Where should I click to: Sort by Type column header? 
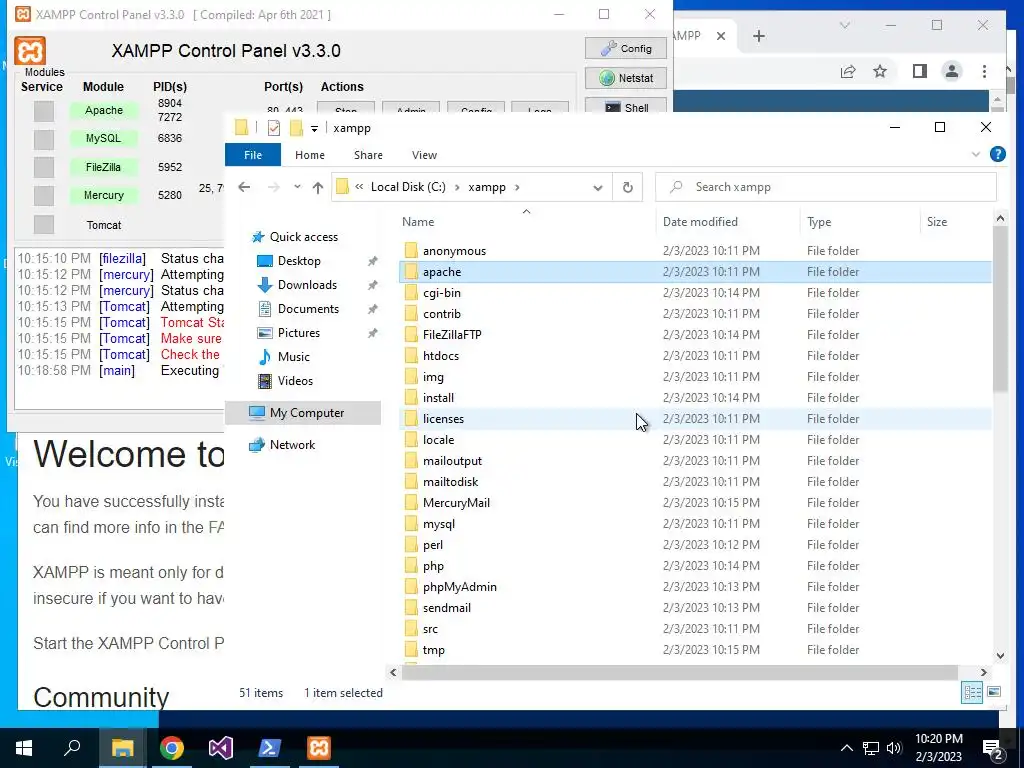pos(860,222)
